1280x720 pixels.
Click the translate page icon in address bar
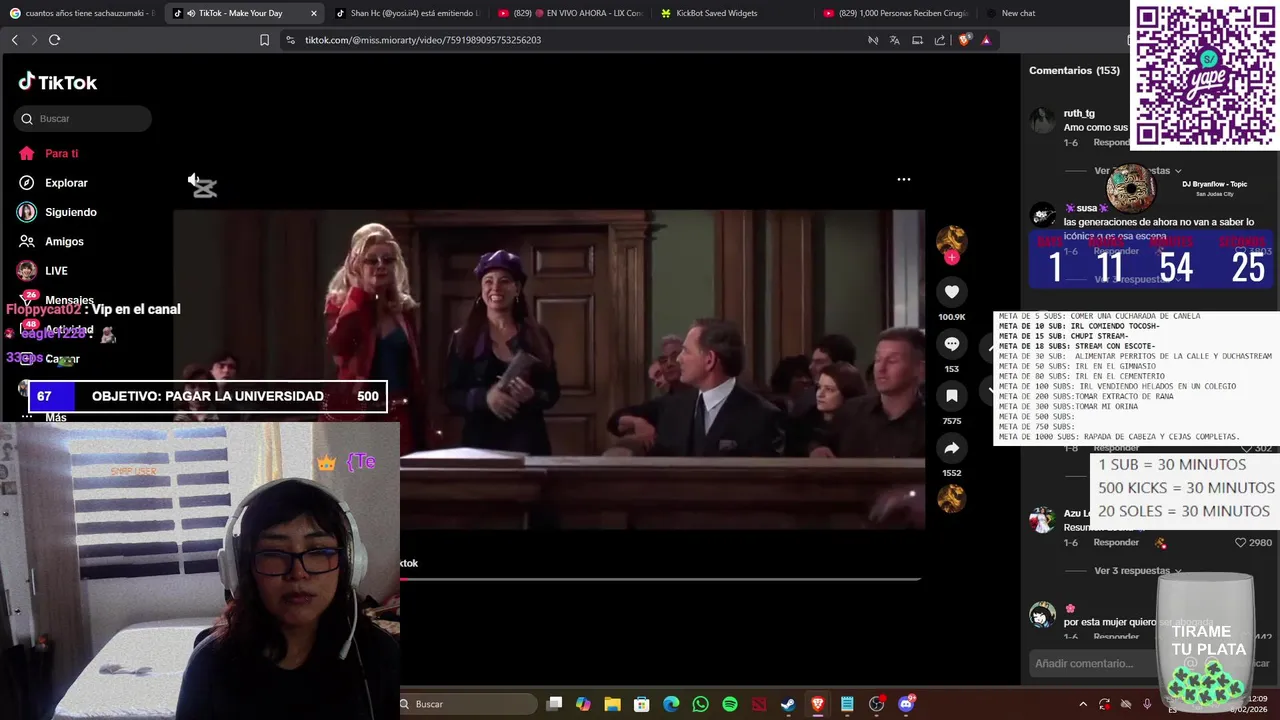pos(894,40)
